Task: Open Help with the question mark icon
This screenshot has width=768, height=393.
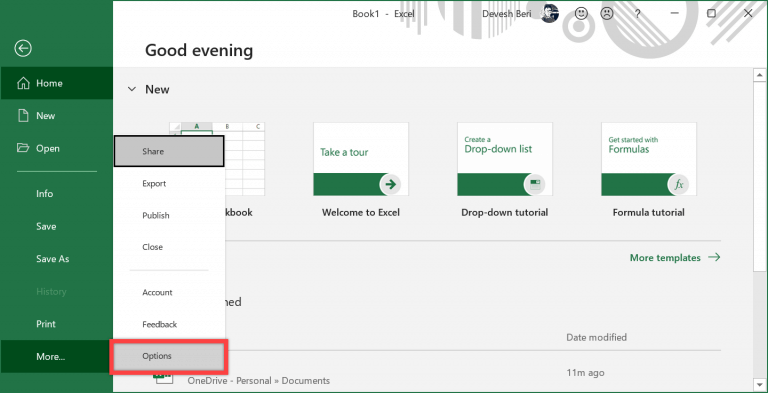Action: pyautogui.click(x=637, y=14)
